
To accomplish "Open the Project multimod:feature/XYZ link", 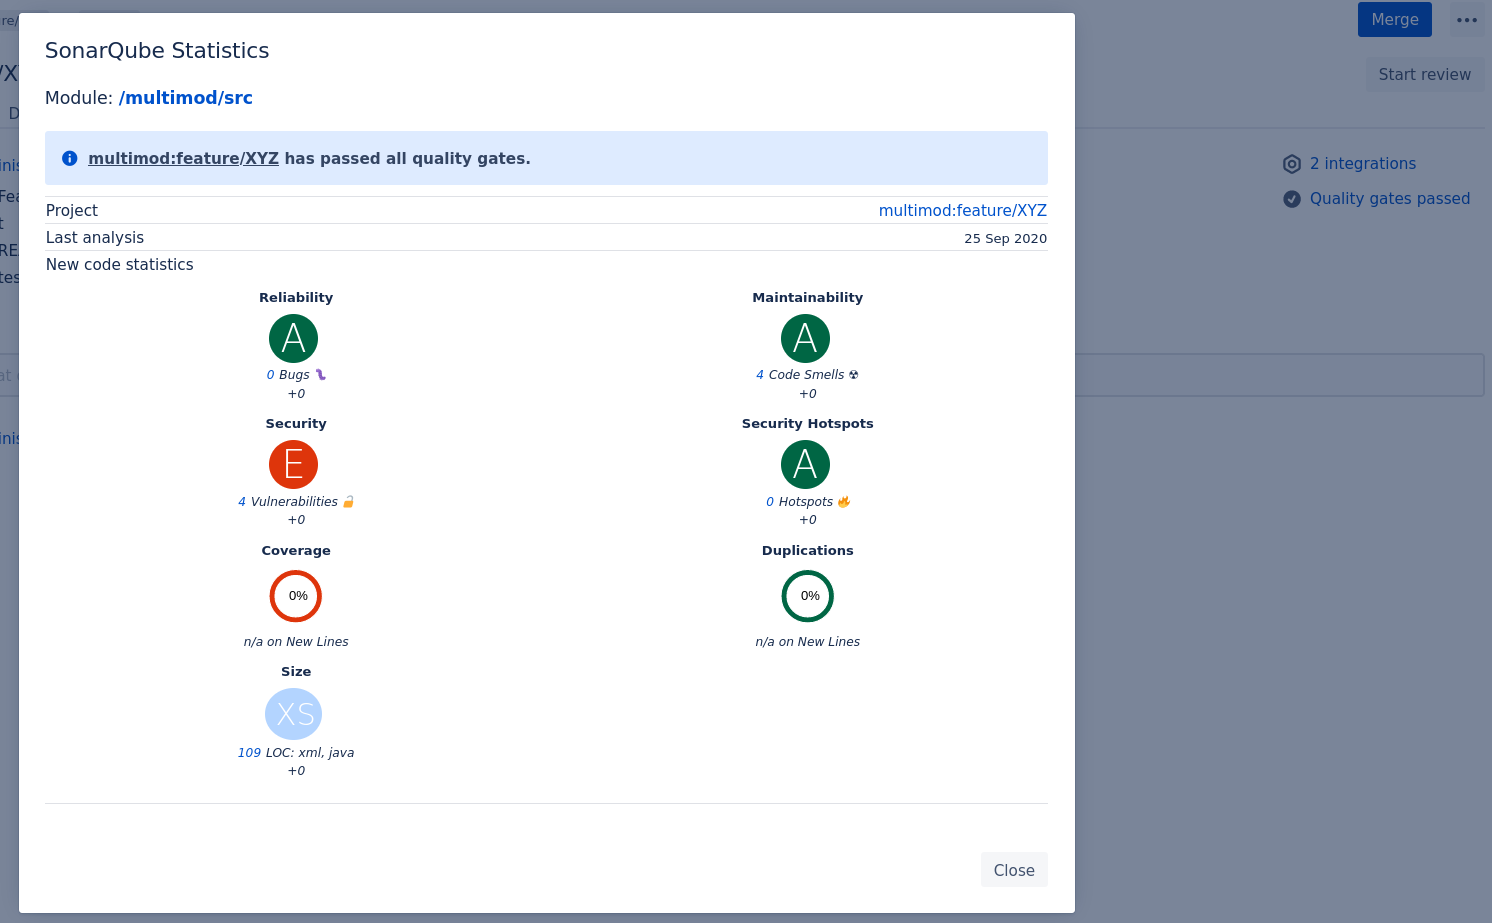I will pos(962,210).
